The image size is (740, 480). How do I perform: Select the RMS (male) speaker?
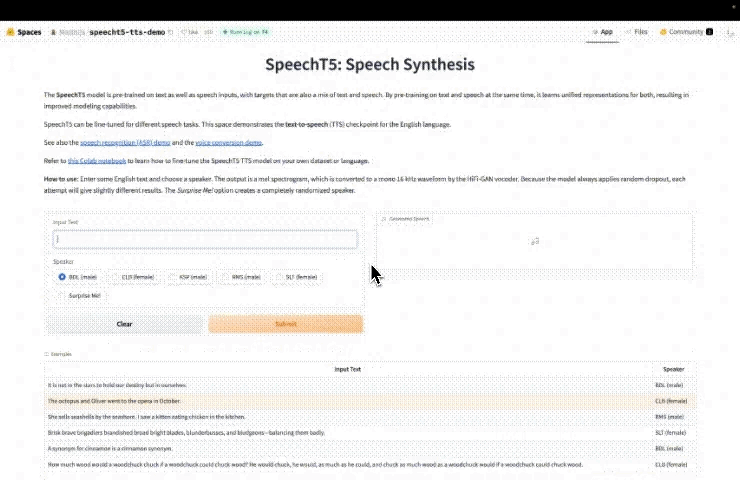pos(241,277)
